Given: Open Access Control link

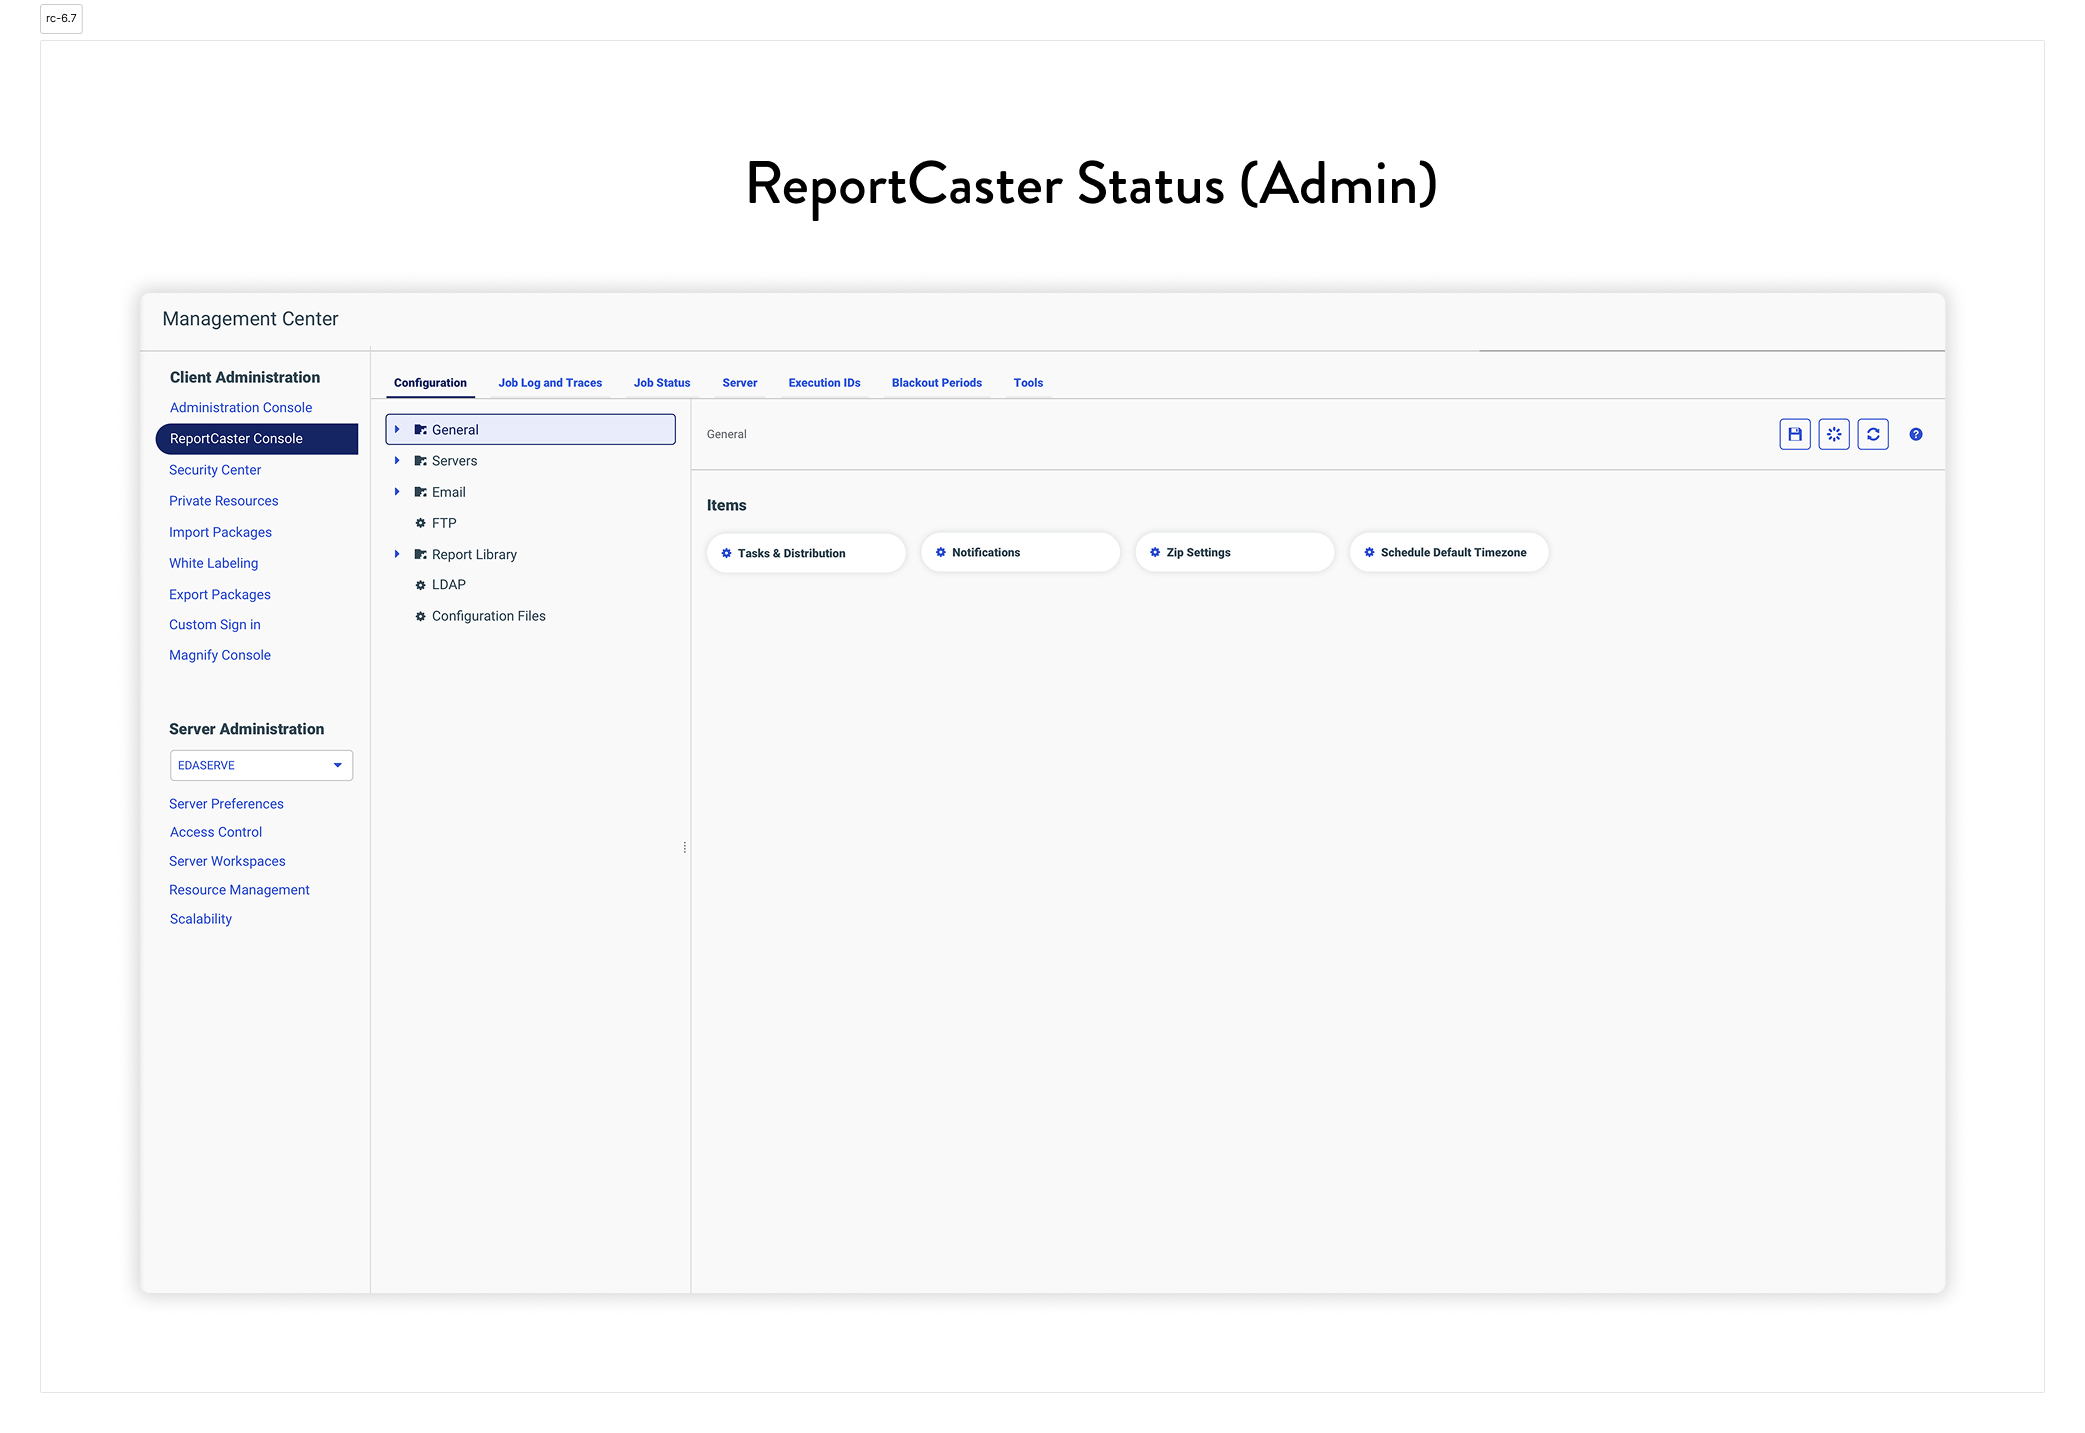Looking at the screenshot, I should click(216, 832).
